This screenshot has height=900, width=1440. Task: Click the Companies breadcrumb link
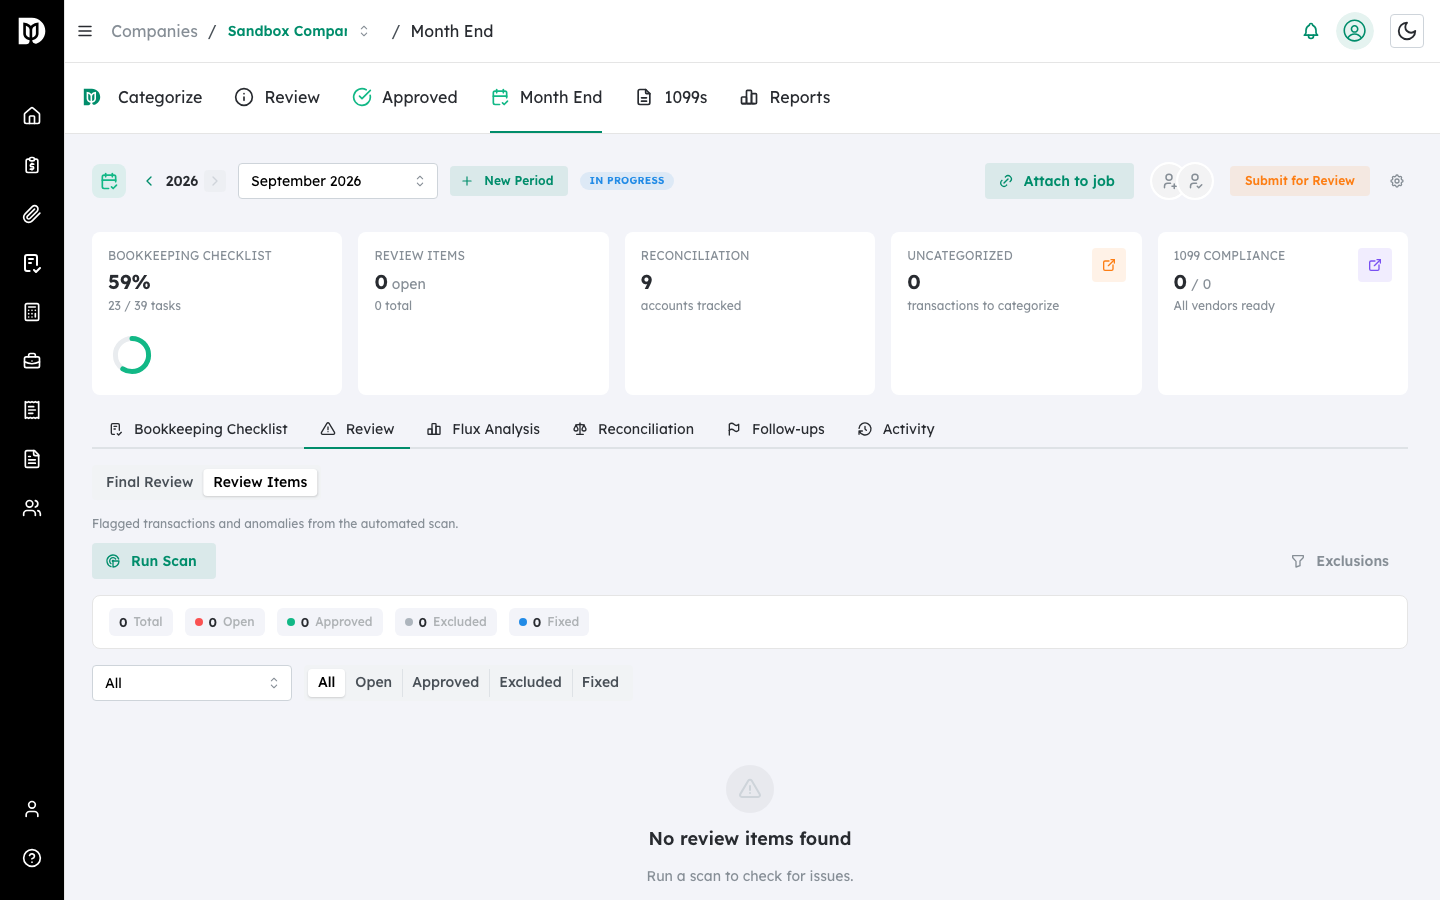pos(155,31)
